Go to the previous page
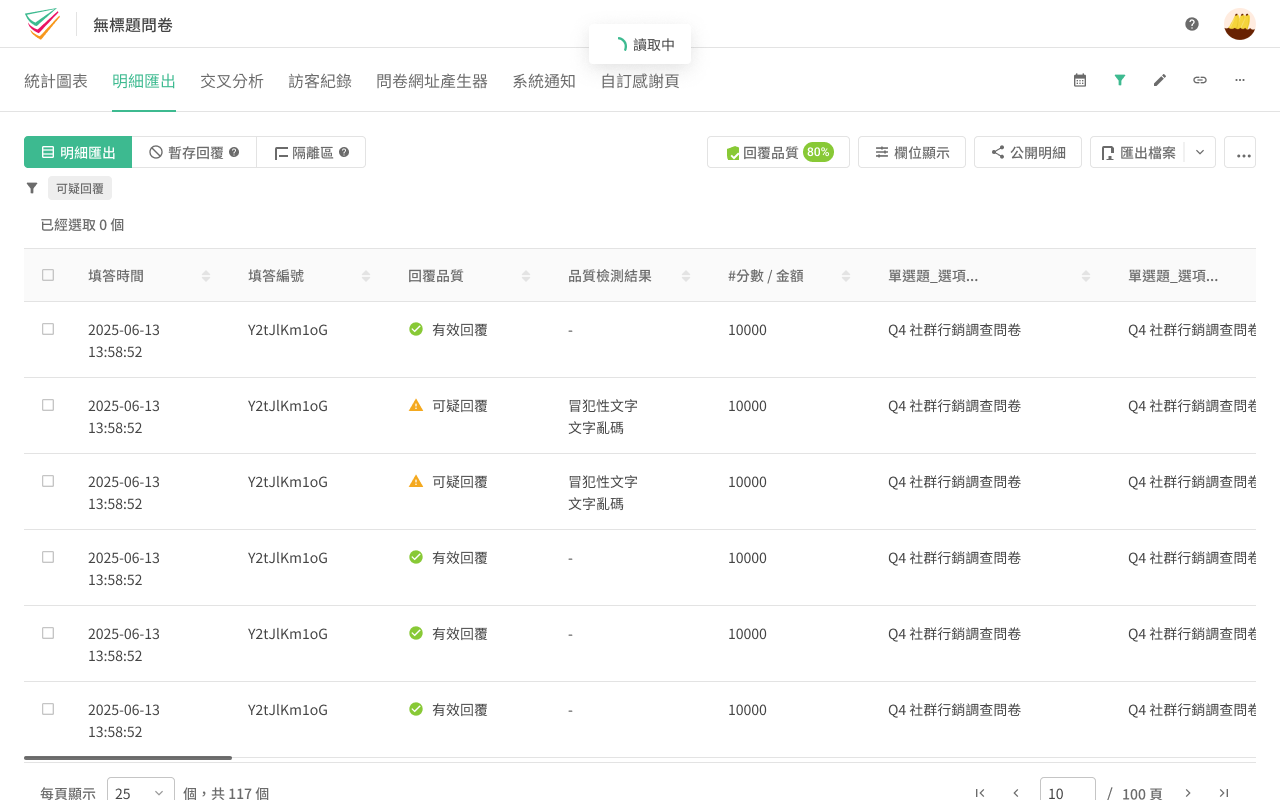Screen dimensions: 1280x800 click(1016, 793)
